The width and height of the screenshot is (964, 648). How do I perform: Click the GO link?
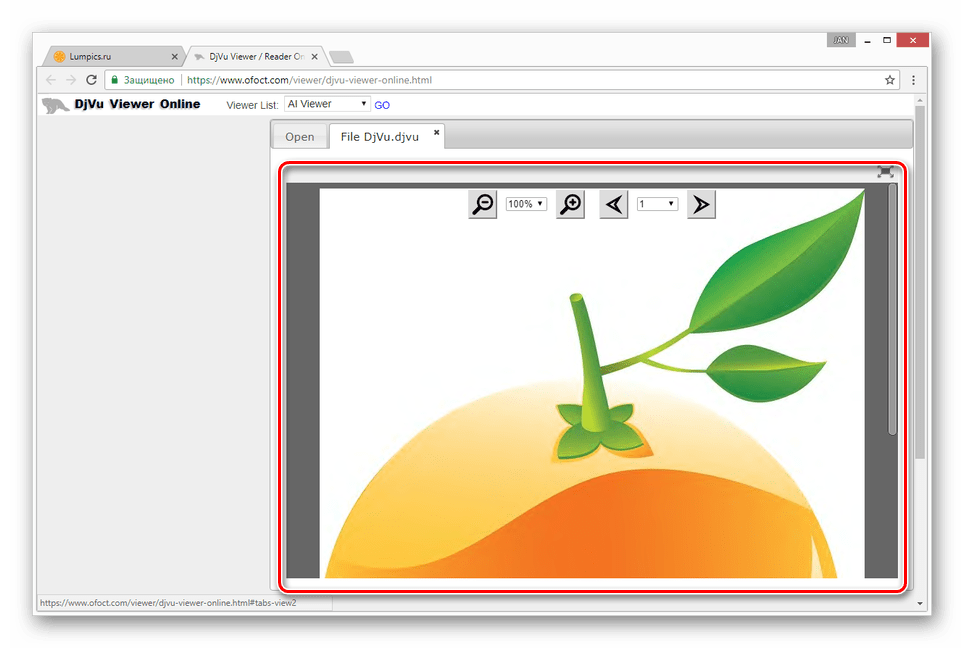[x=382, y=105]
